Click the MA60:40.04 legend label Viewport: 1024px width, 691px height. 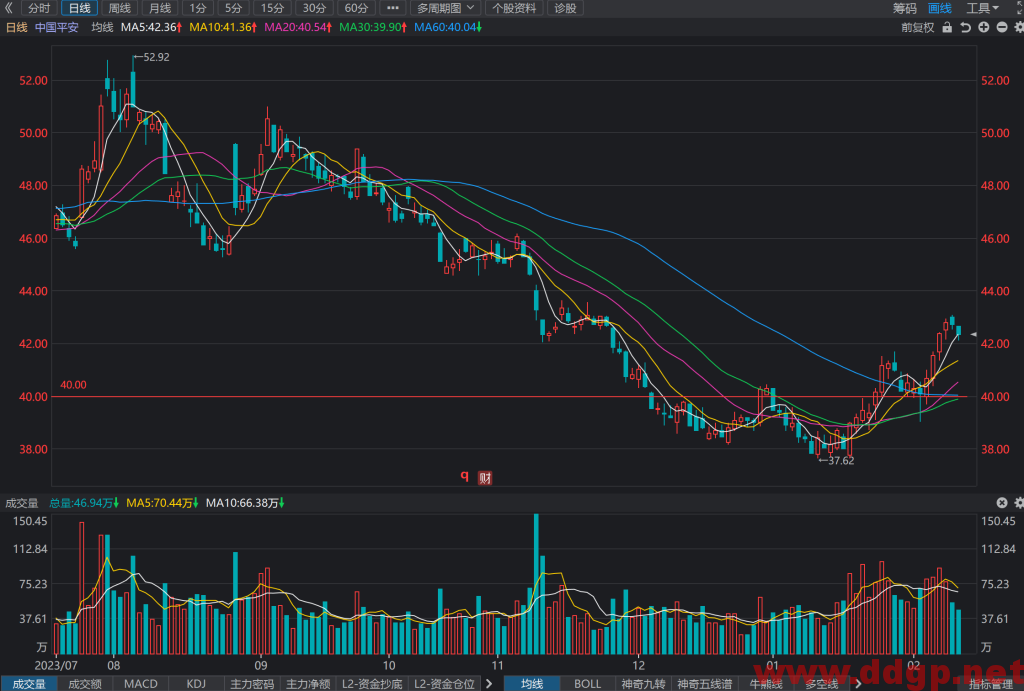click(x=448, y=27)
